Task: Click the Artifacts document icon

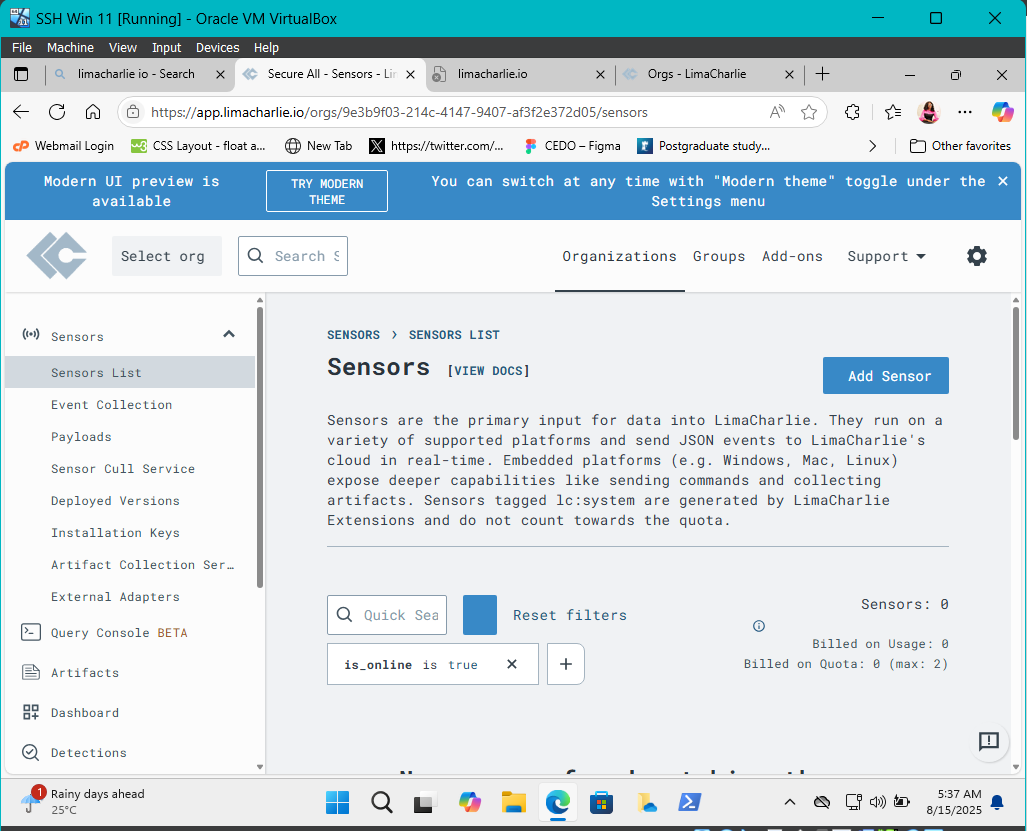Action: click(31, 672)
